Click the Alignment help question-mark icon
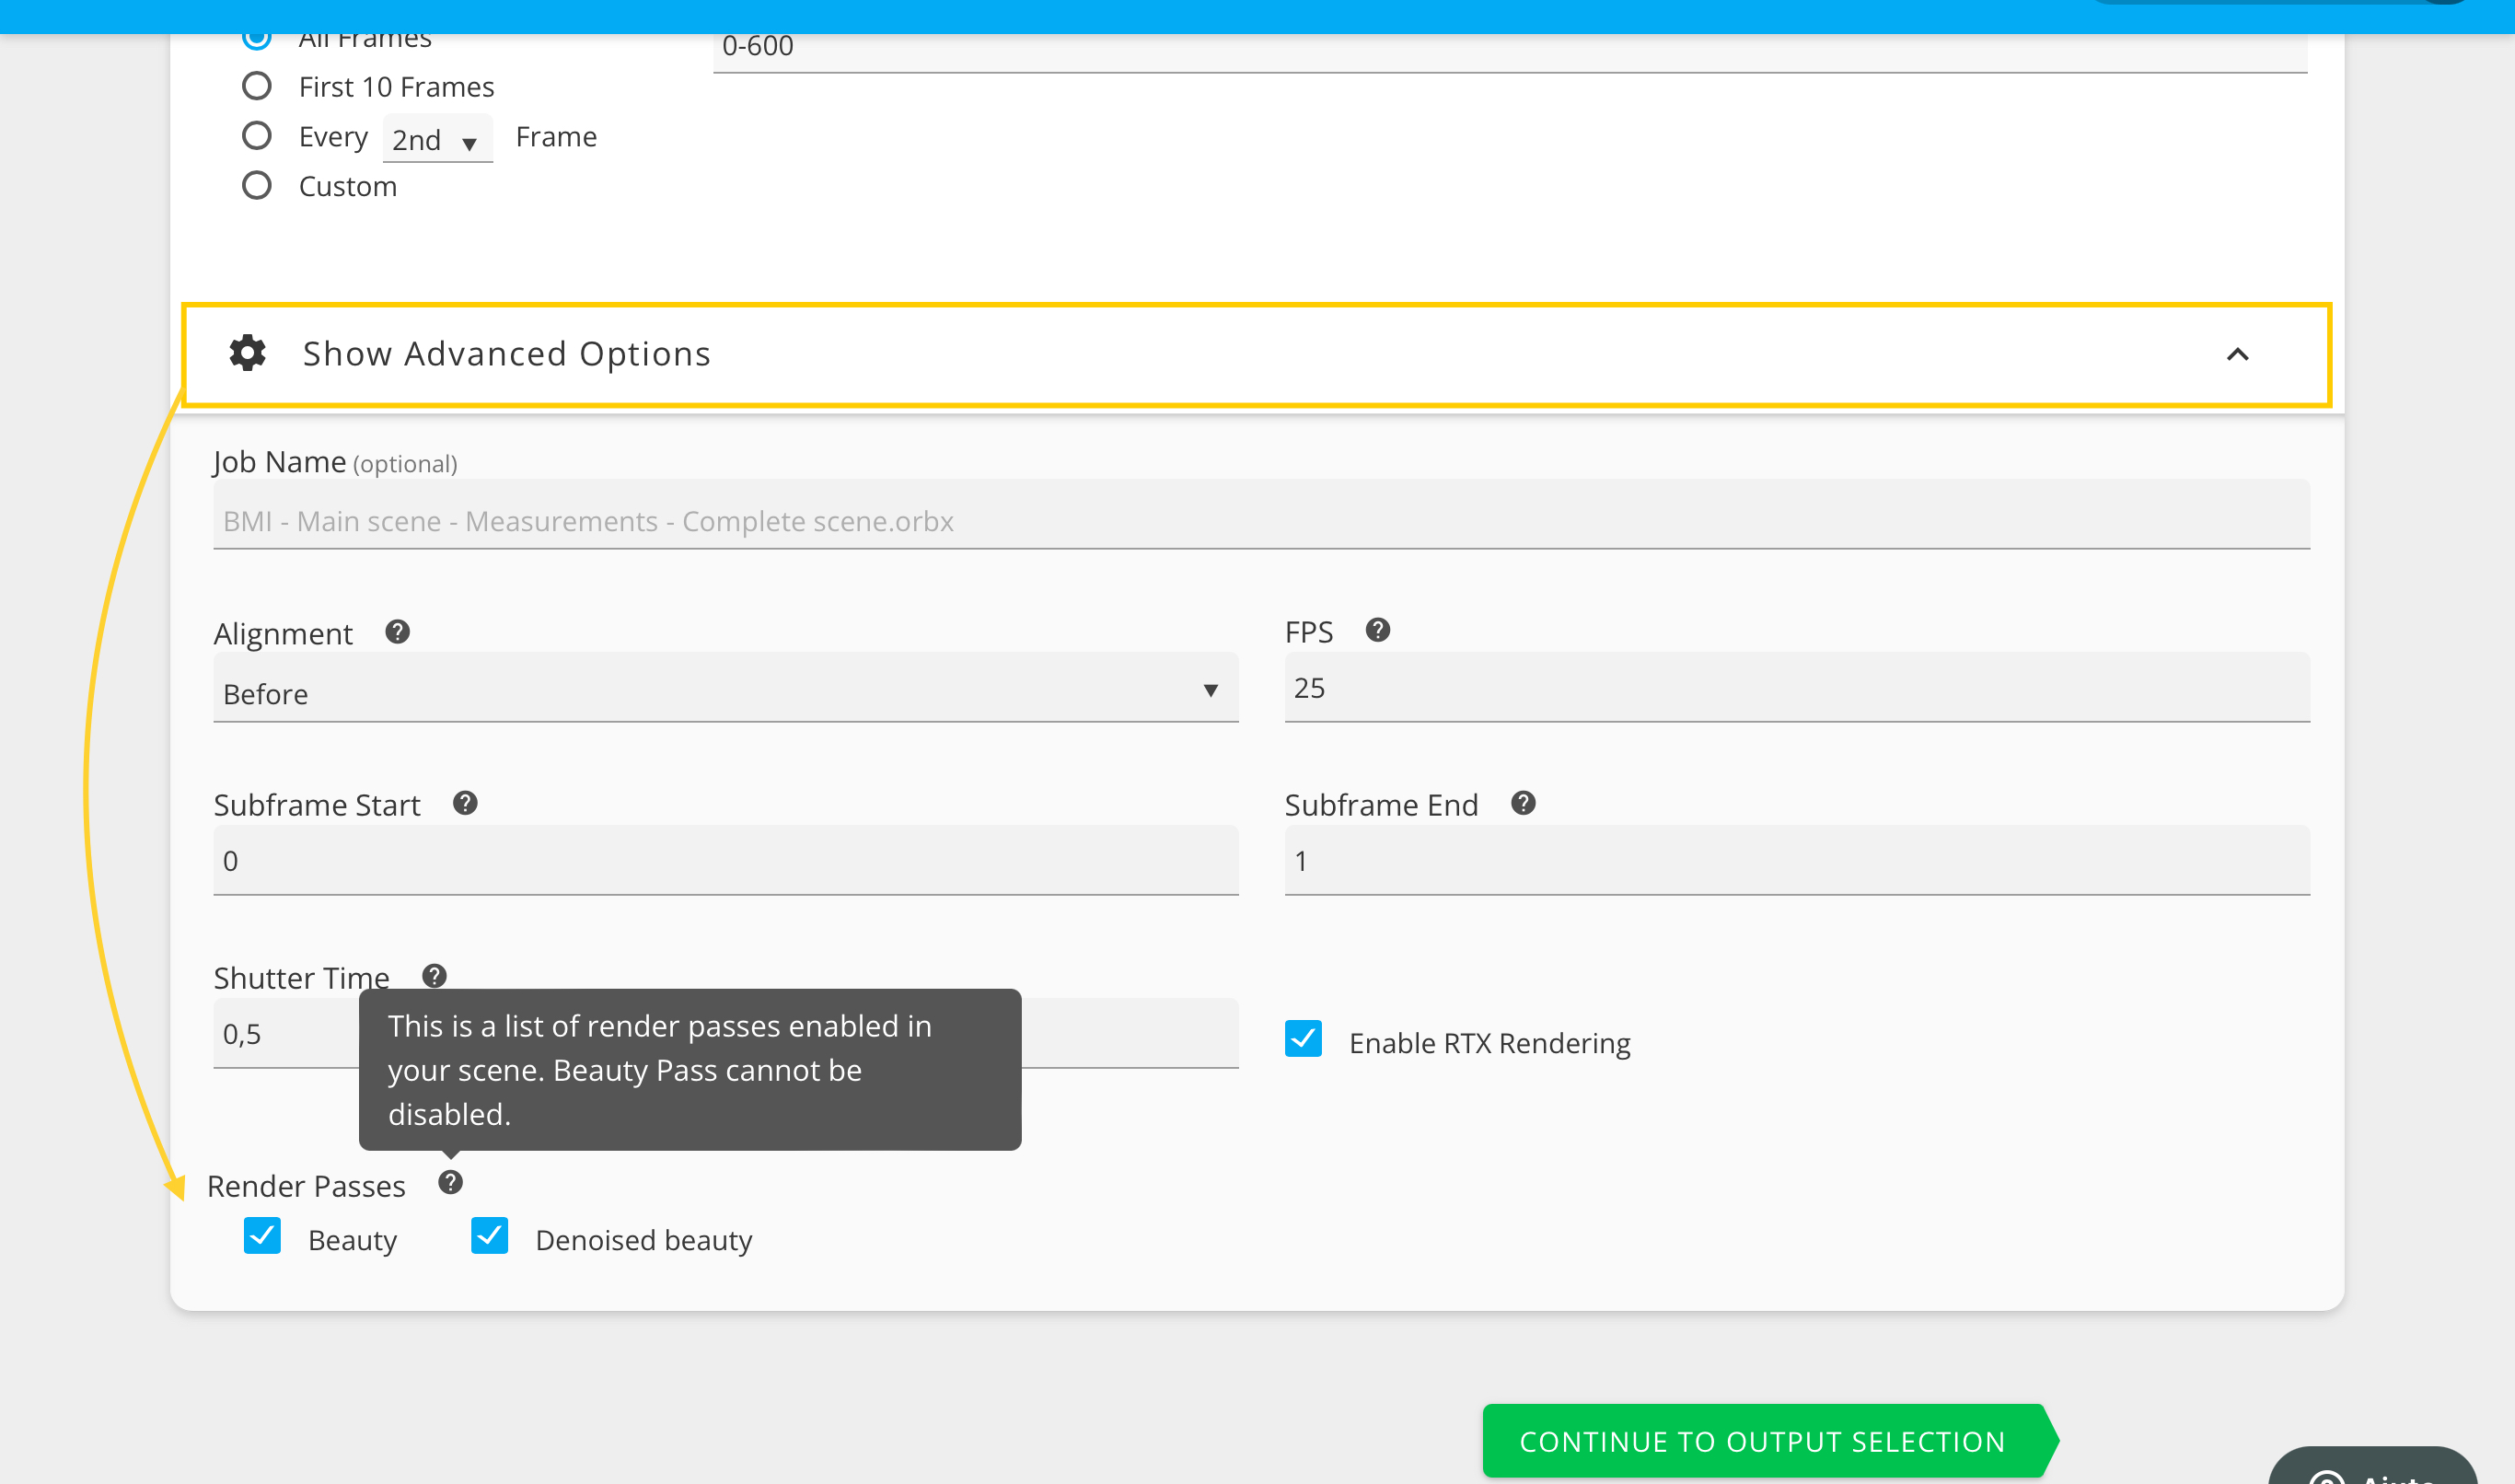 (x=397, y=632)
